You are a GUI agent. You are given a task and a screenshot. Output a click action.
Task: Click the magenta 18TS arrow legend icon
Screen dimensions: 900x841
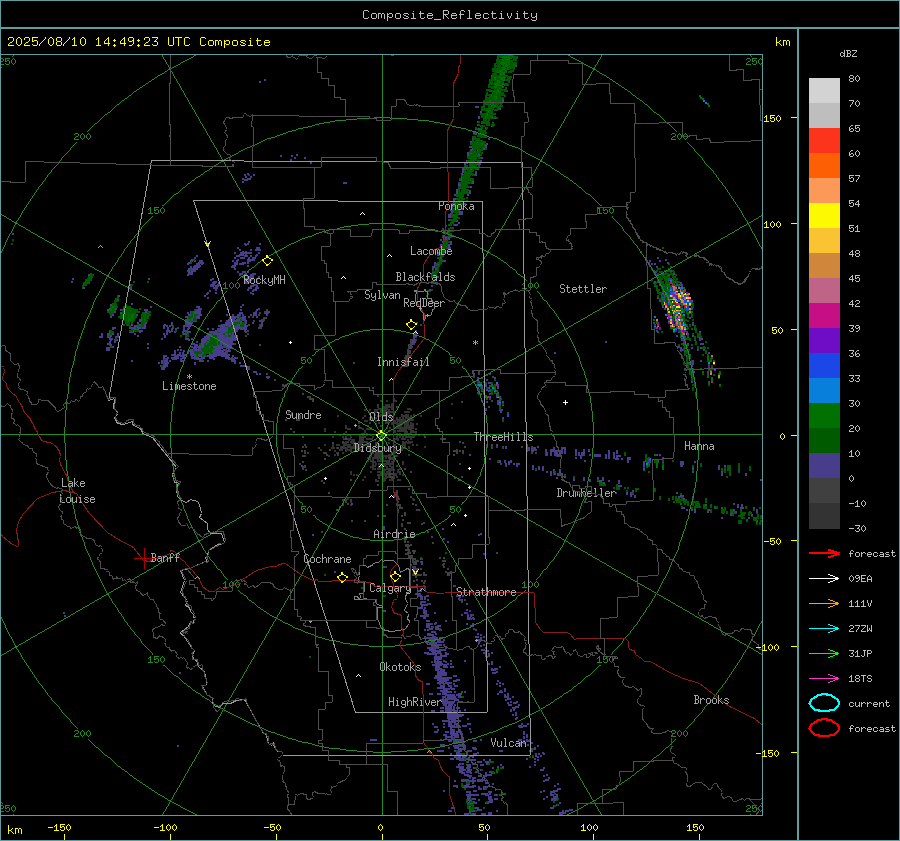824,678
